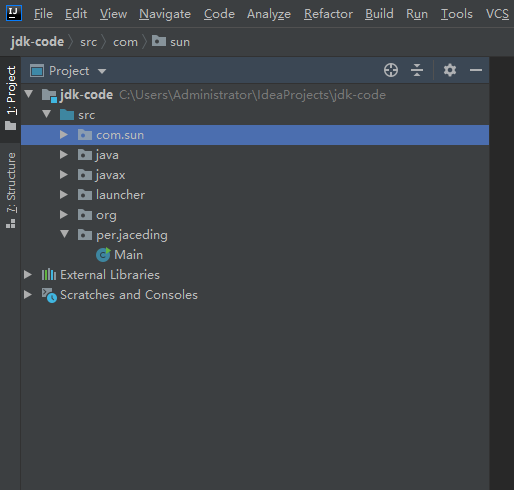Screen dimensions: 514x490
Task: Collapse the jdk-code root node arrow
Action: click(x=29, y=94)
